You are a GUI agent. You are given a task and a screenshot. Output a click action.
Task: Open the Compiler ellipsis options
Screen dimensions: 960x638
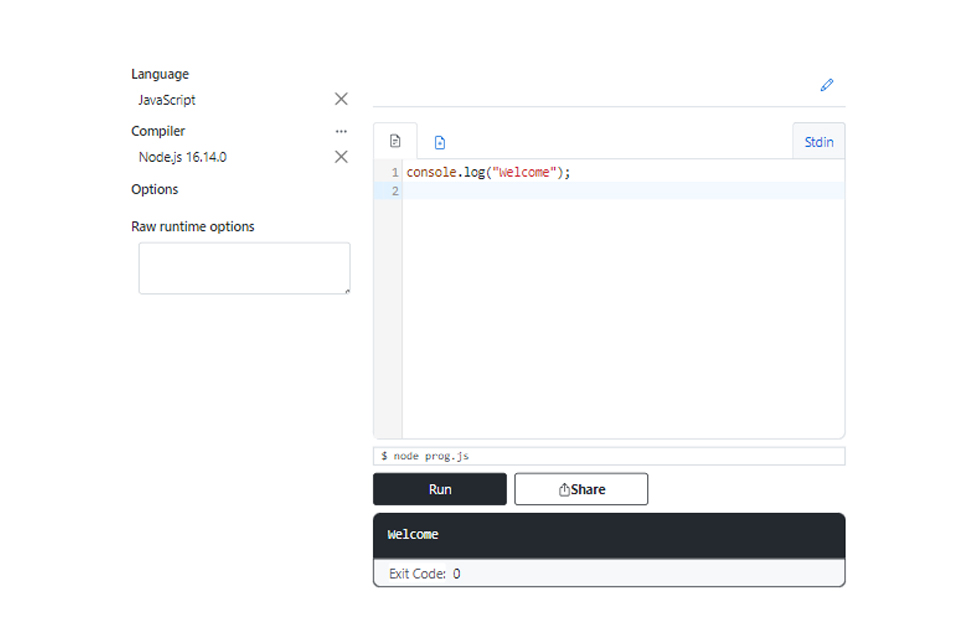tap(341, 131)
